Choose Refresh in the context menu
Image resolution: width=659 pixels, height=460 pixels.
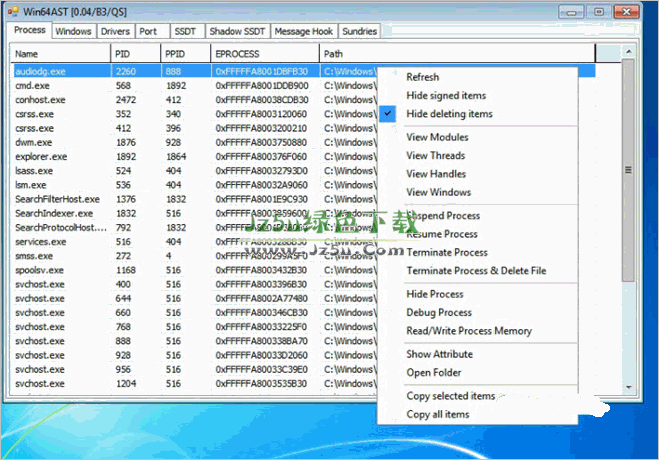[477, 77]
